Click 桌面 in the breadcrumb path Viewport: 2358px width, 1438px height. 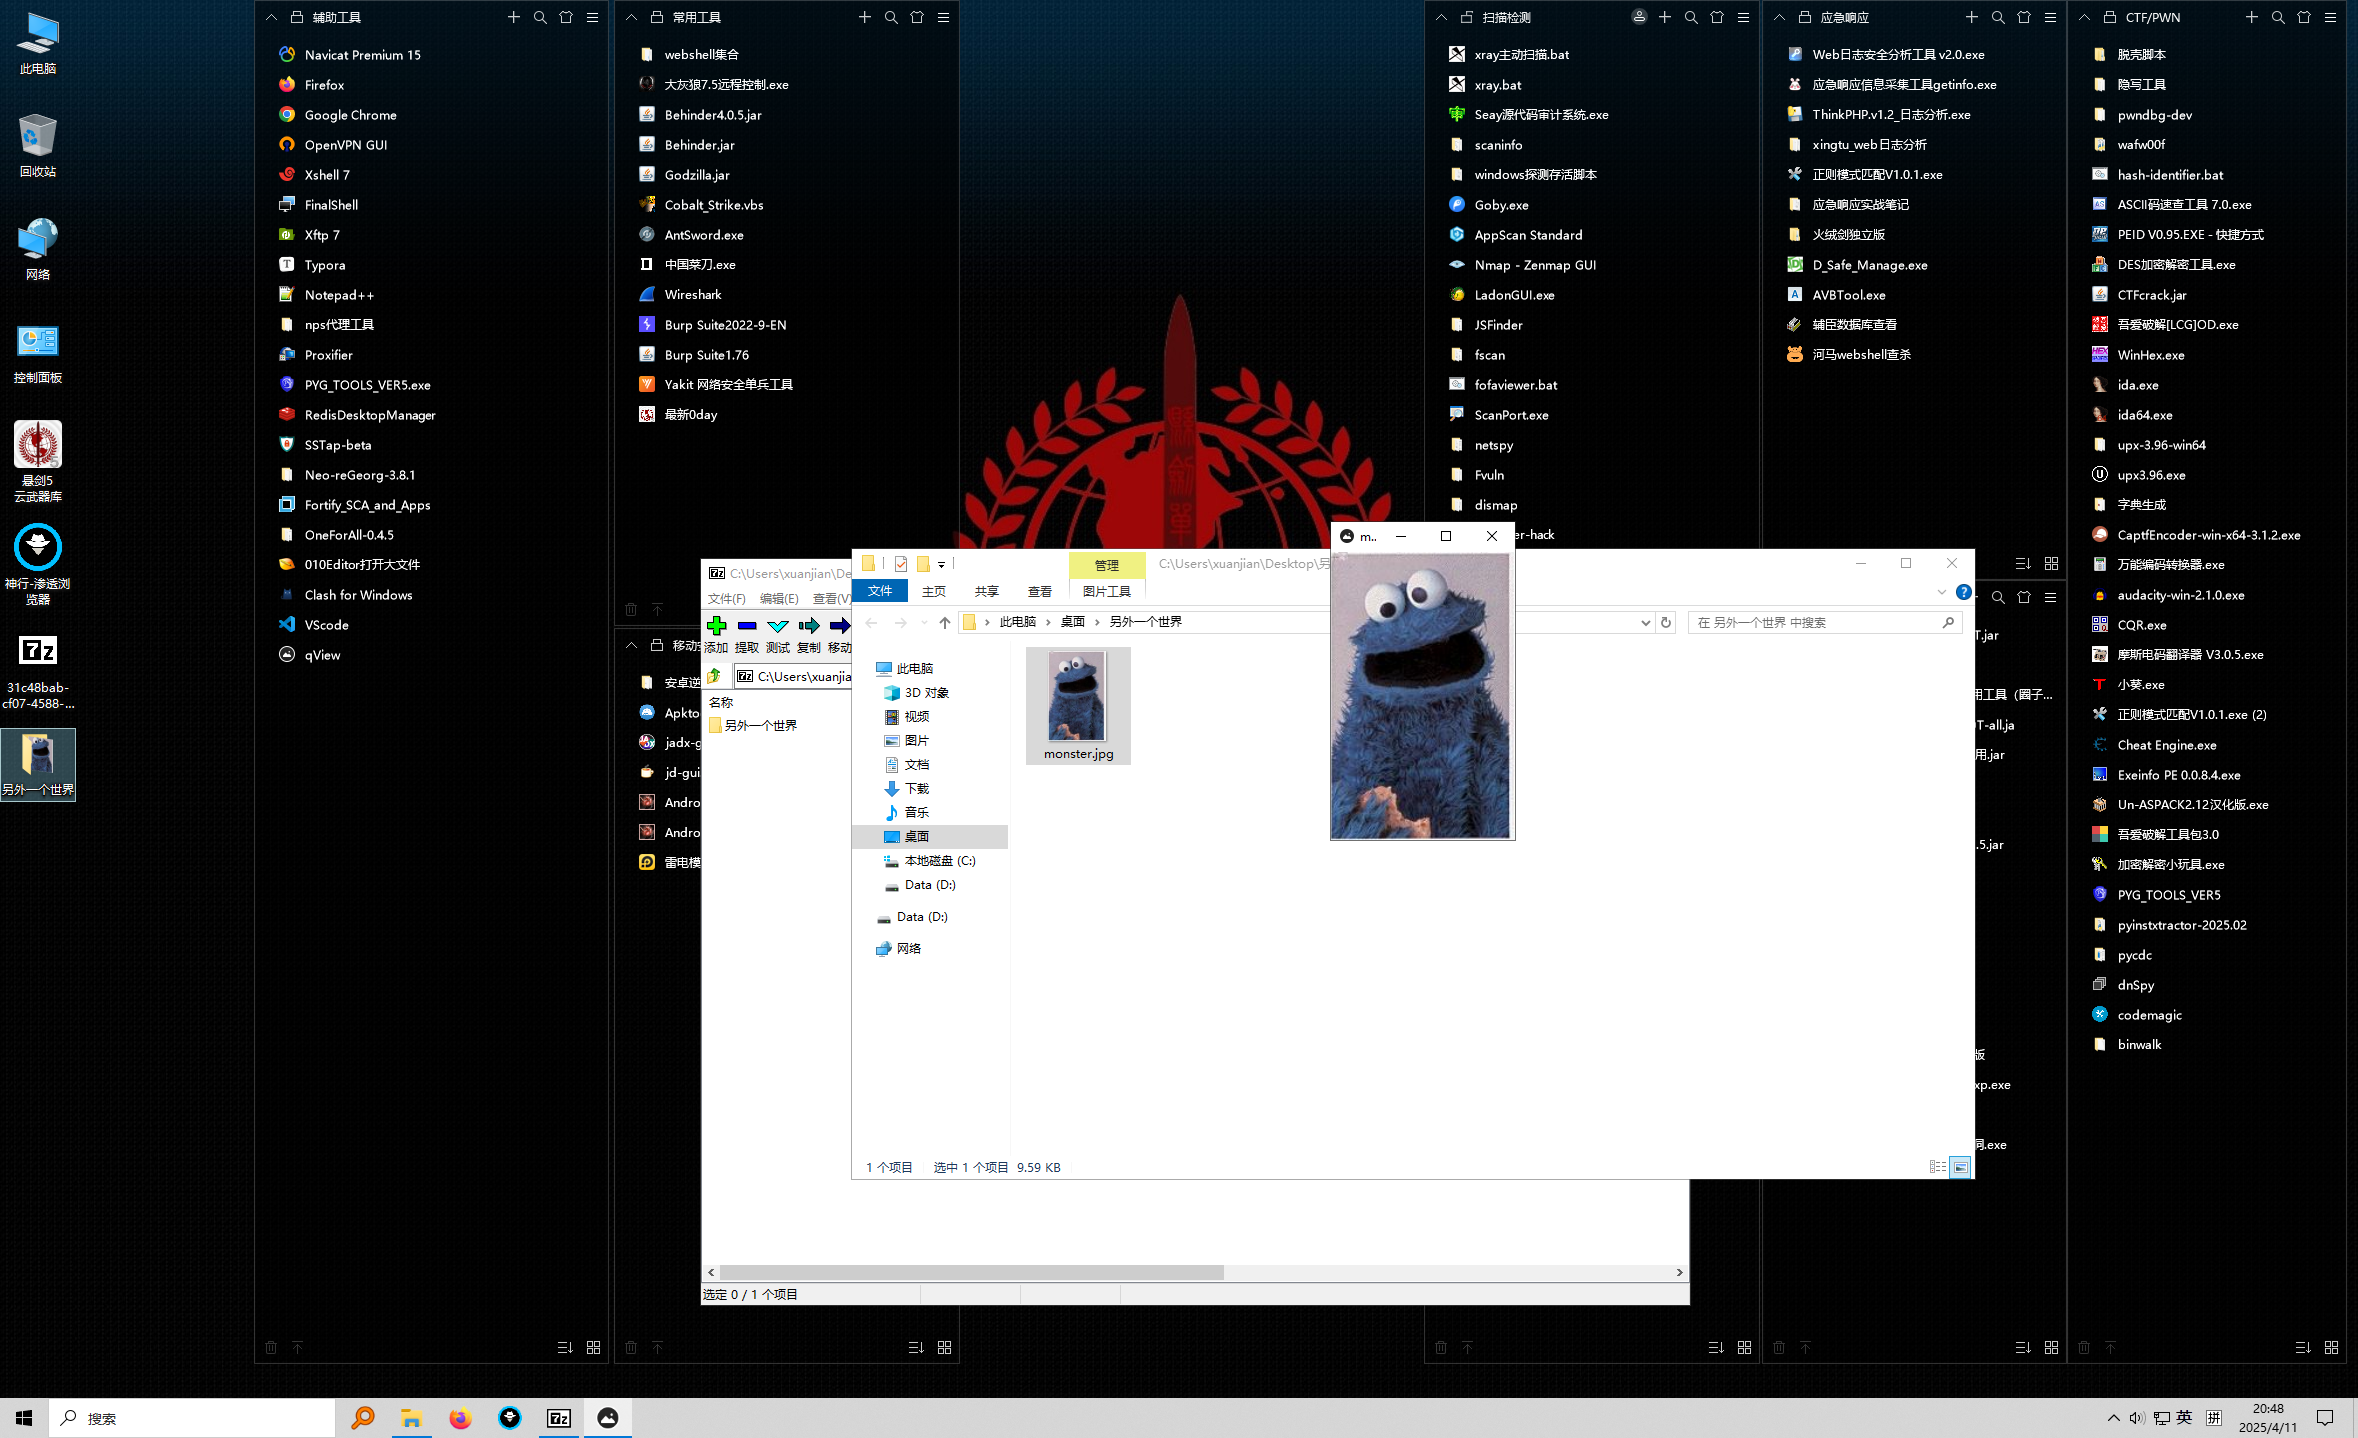[1072, 622]
